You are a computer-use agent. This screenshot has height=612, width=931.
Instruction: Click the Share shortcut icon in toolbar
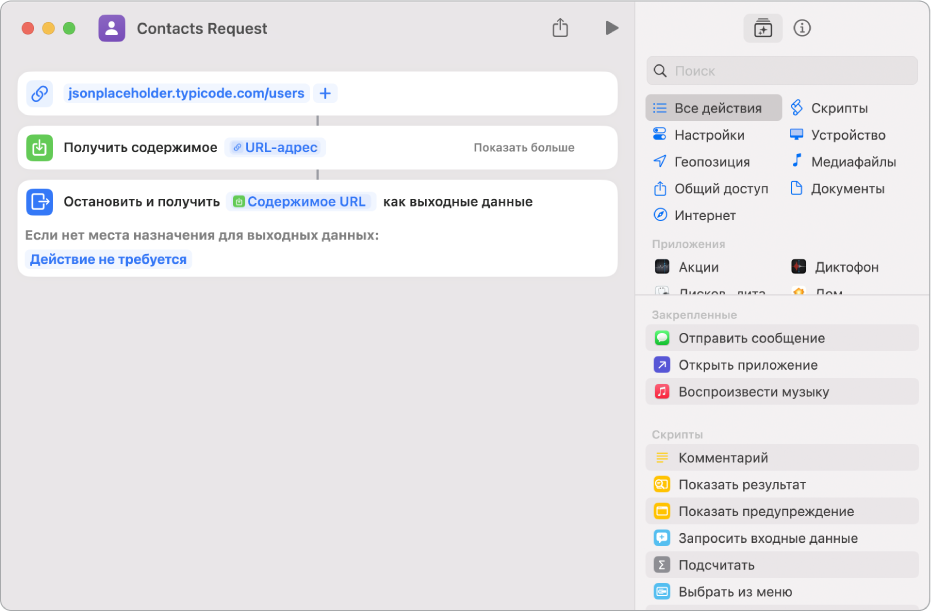point(560,28)
